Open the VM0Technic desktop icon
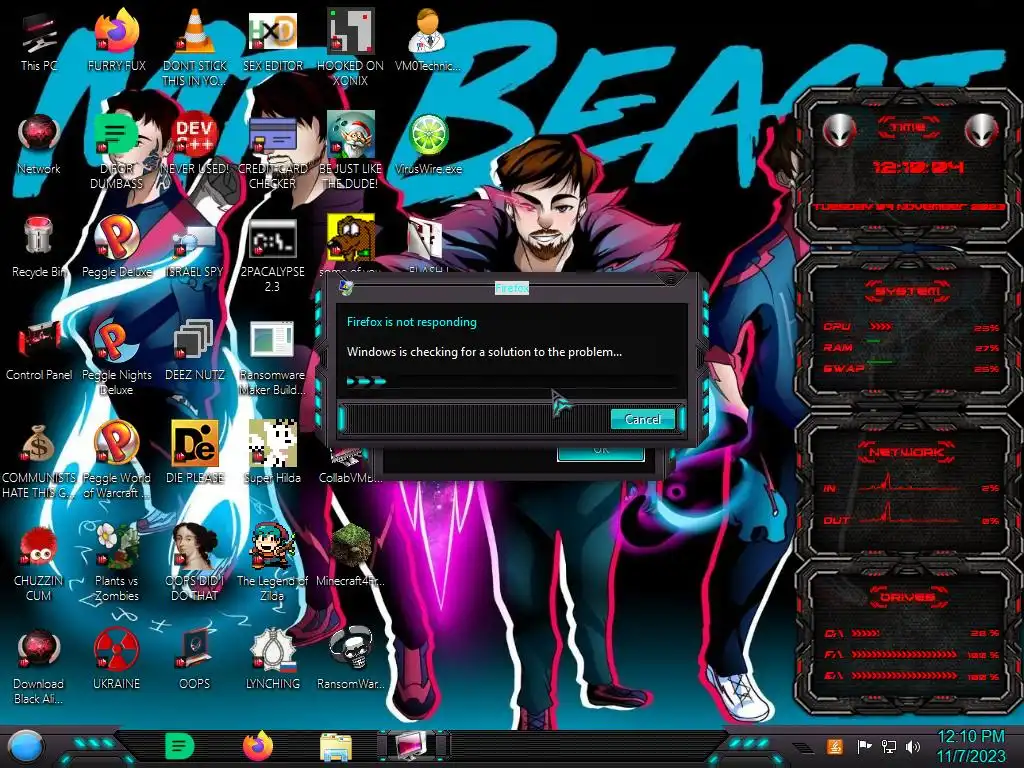The width and height of the screenshot is (1024, 768). 428,40
